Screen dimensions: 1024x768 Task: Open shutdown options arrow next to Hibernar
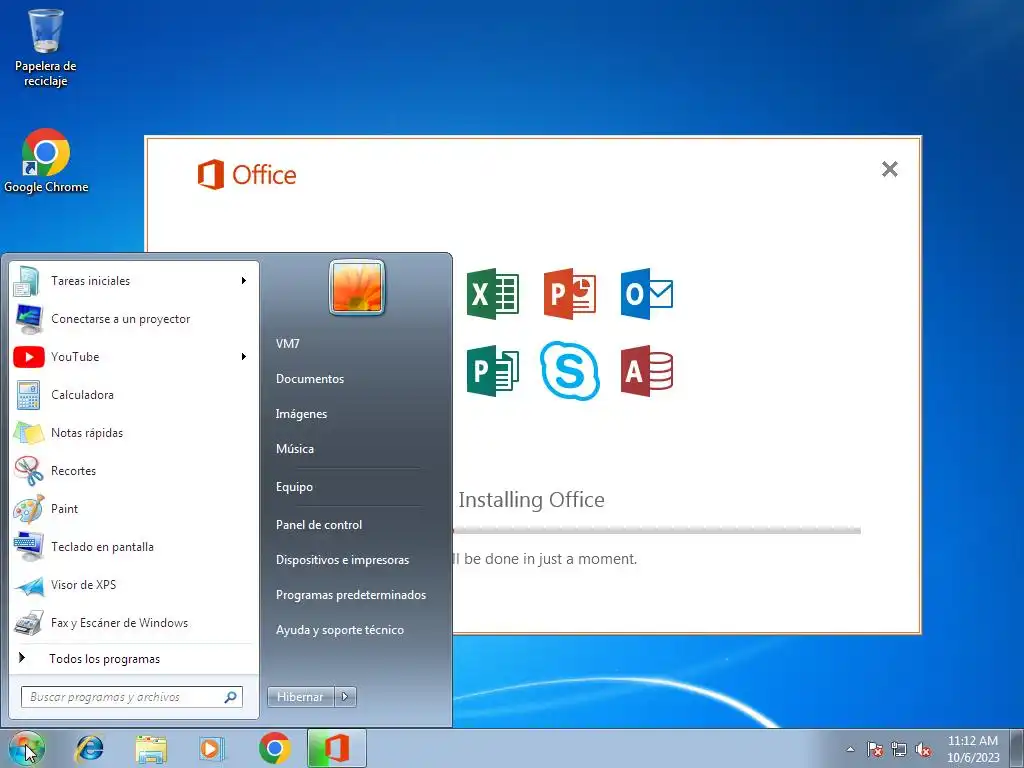pos(345,697)
